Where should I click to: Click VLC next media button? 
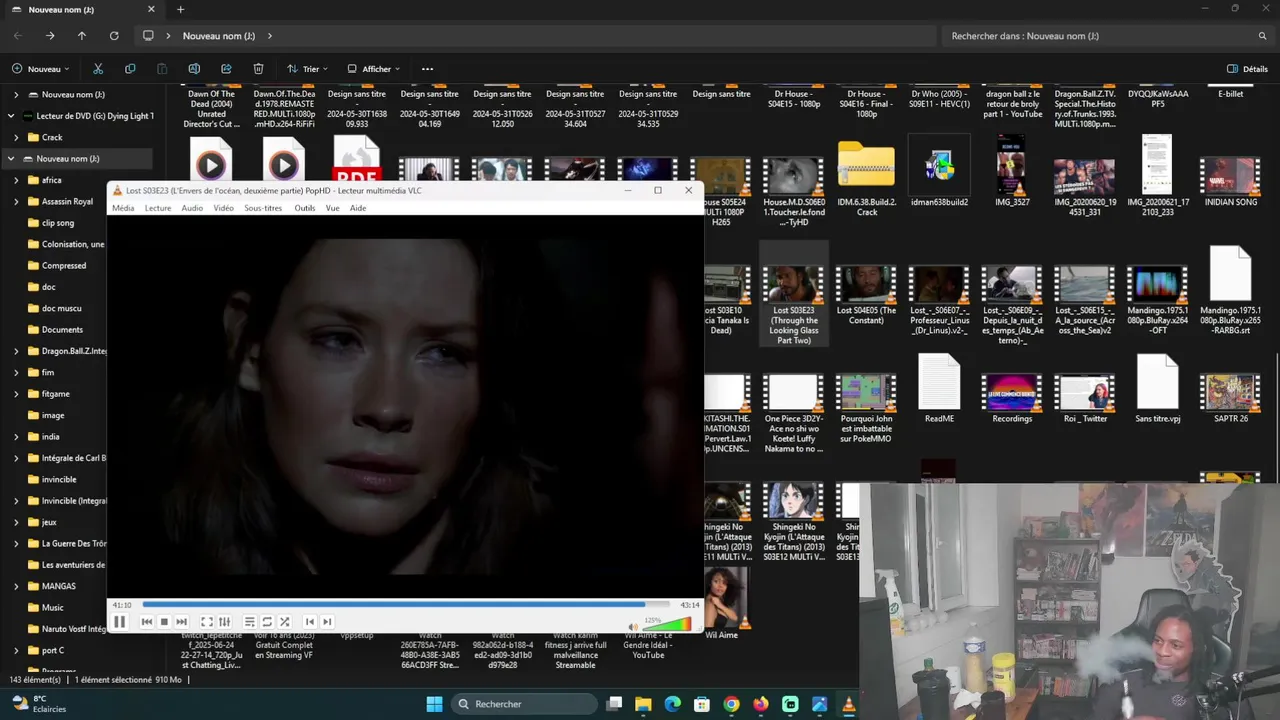(x=181, y=622)
